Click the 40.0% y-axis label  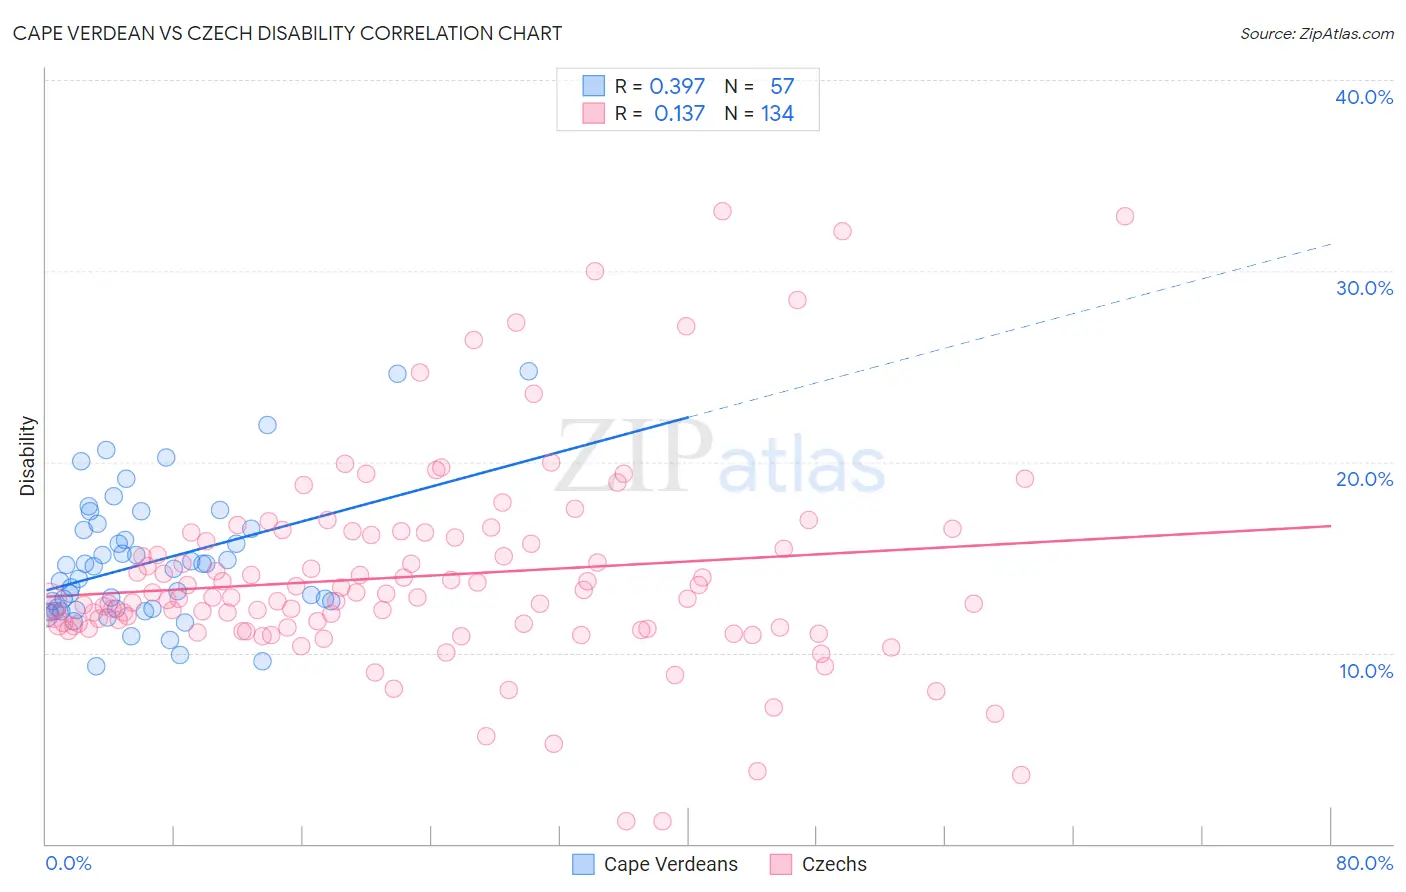click(1364, 97)
